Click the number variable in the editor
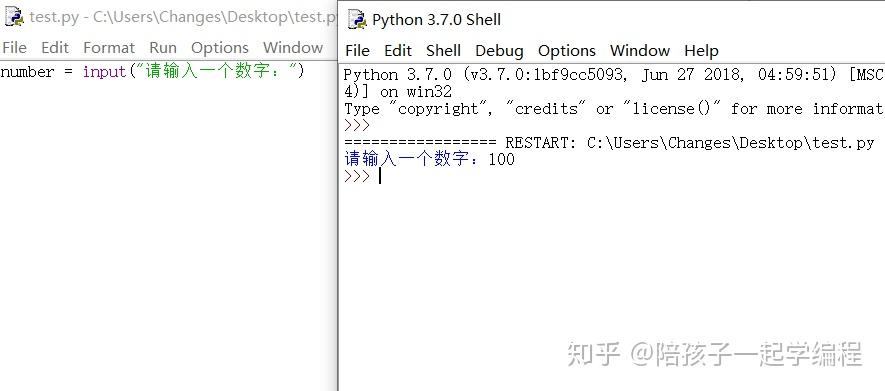The height and width of the screenshot is (391, 885). point(28,72)
